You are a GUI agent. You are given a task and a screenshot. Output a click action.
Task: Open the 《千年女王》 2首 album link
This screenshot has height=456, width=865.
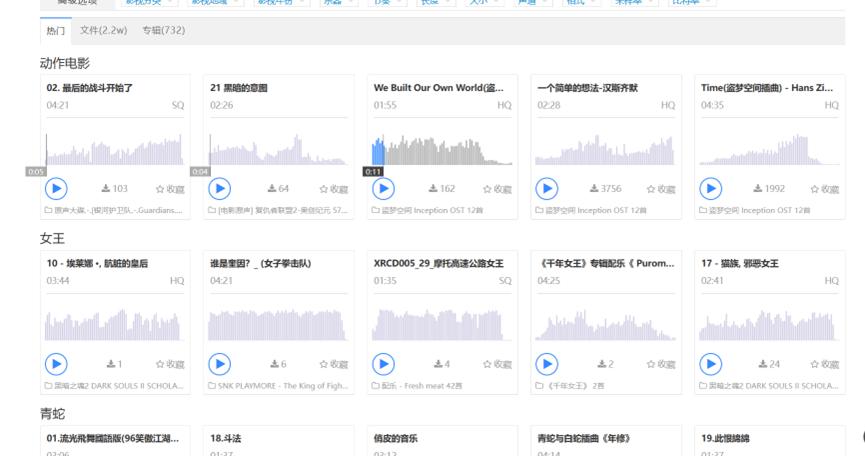point(570,385)
